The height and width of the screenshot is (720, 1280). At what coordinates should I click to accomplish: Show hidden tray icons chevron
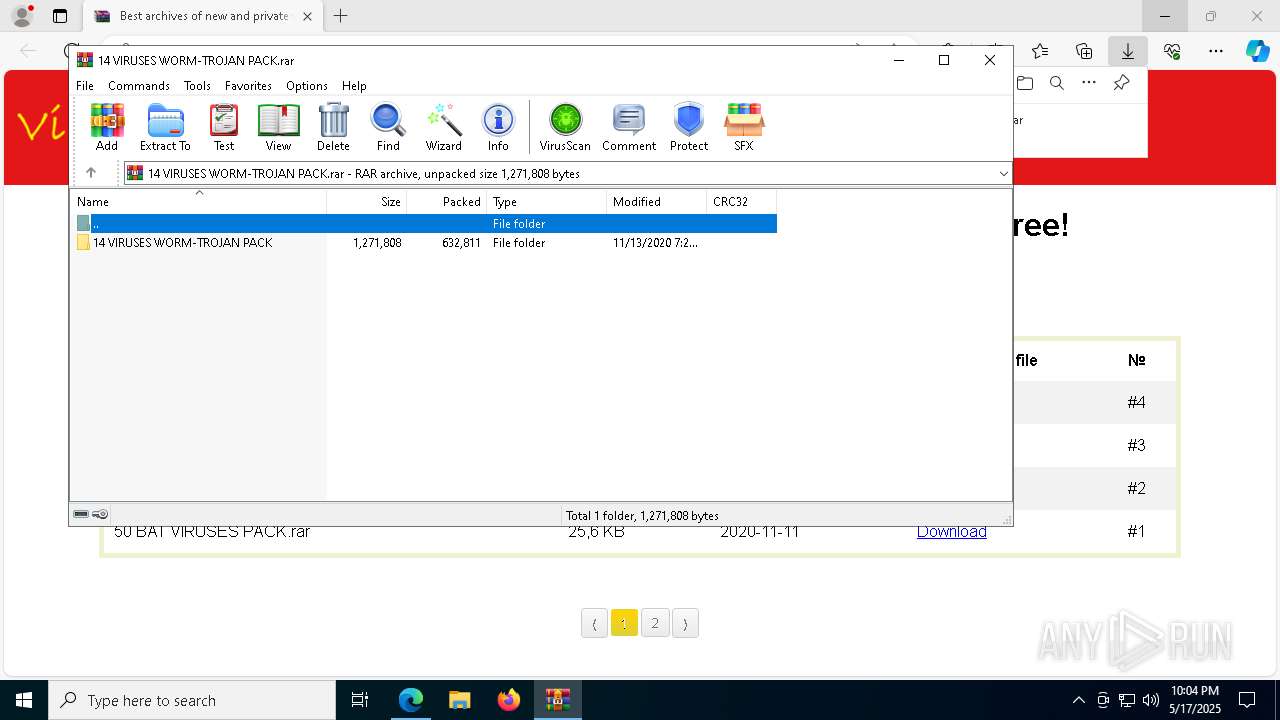click(x=1078, y=700)
